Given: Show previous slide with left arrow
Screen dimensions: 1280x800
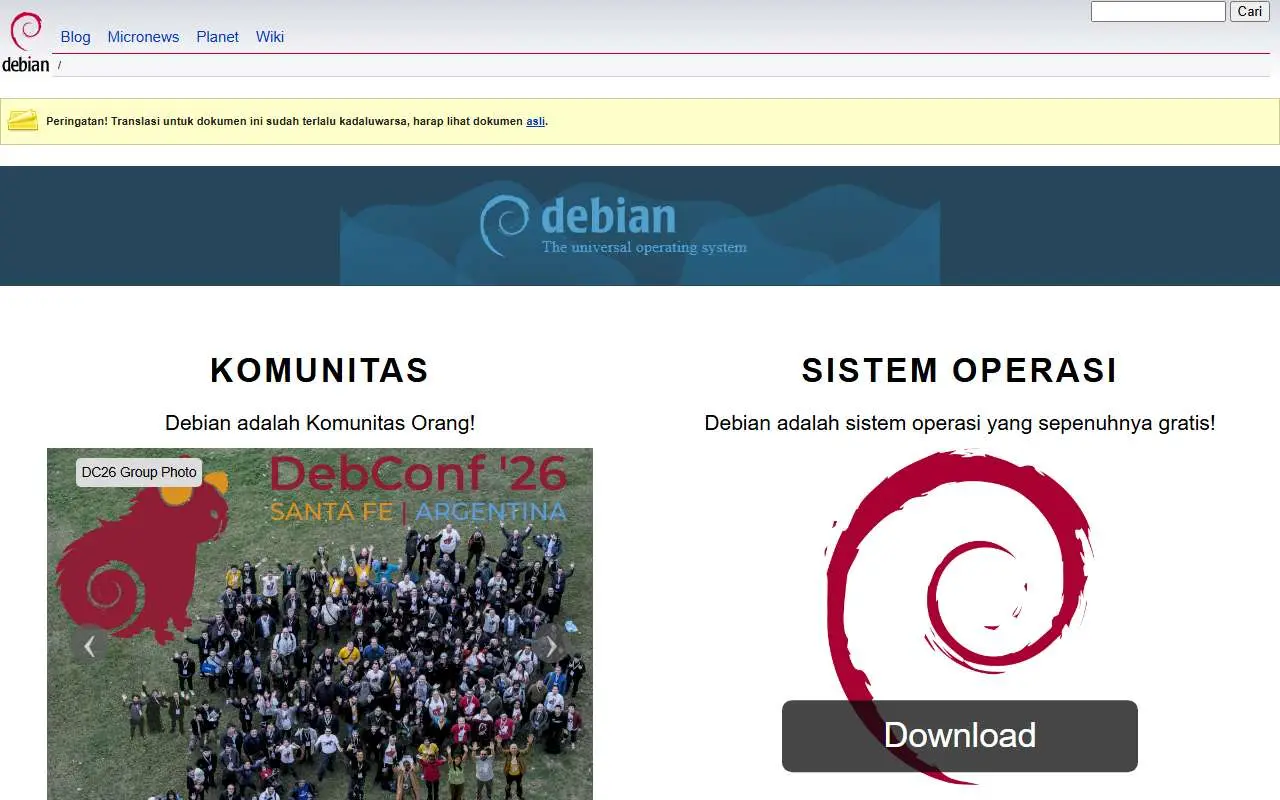Looking at the screenshot, I should (x=89, y=646).
